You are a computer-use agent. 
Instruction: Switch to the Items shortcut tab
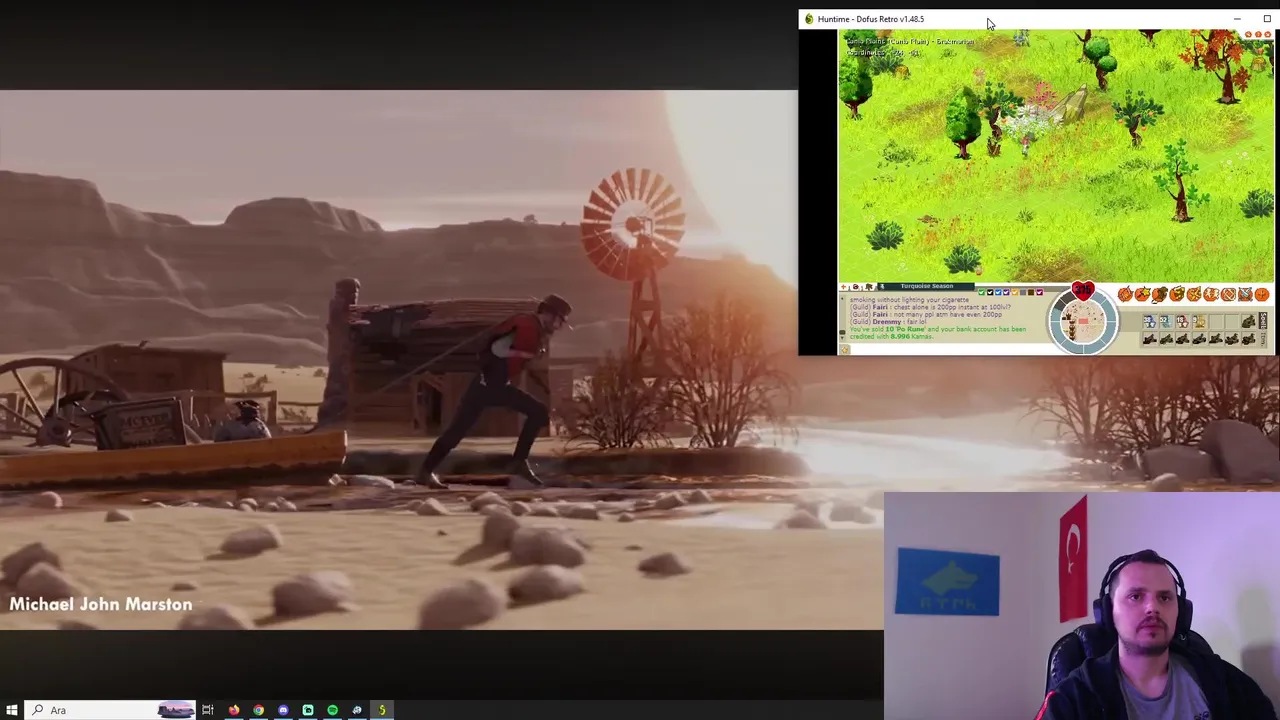[x=1264, y=339]
